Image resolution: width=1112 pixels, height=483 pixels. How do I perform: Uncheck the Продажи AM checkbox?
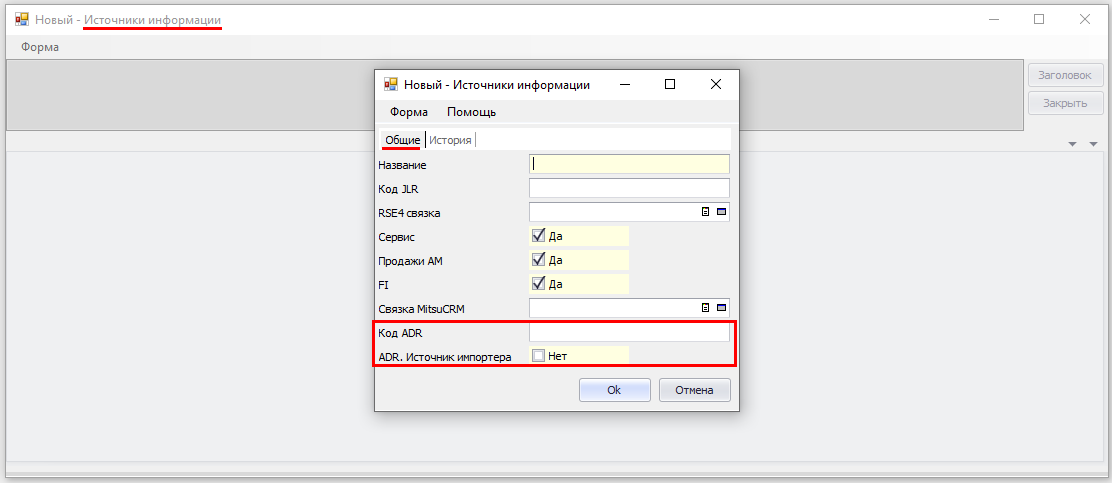coord(538,260)
